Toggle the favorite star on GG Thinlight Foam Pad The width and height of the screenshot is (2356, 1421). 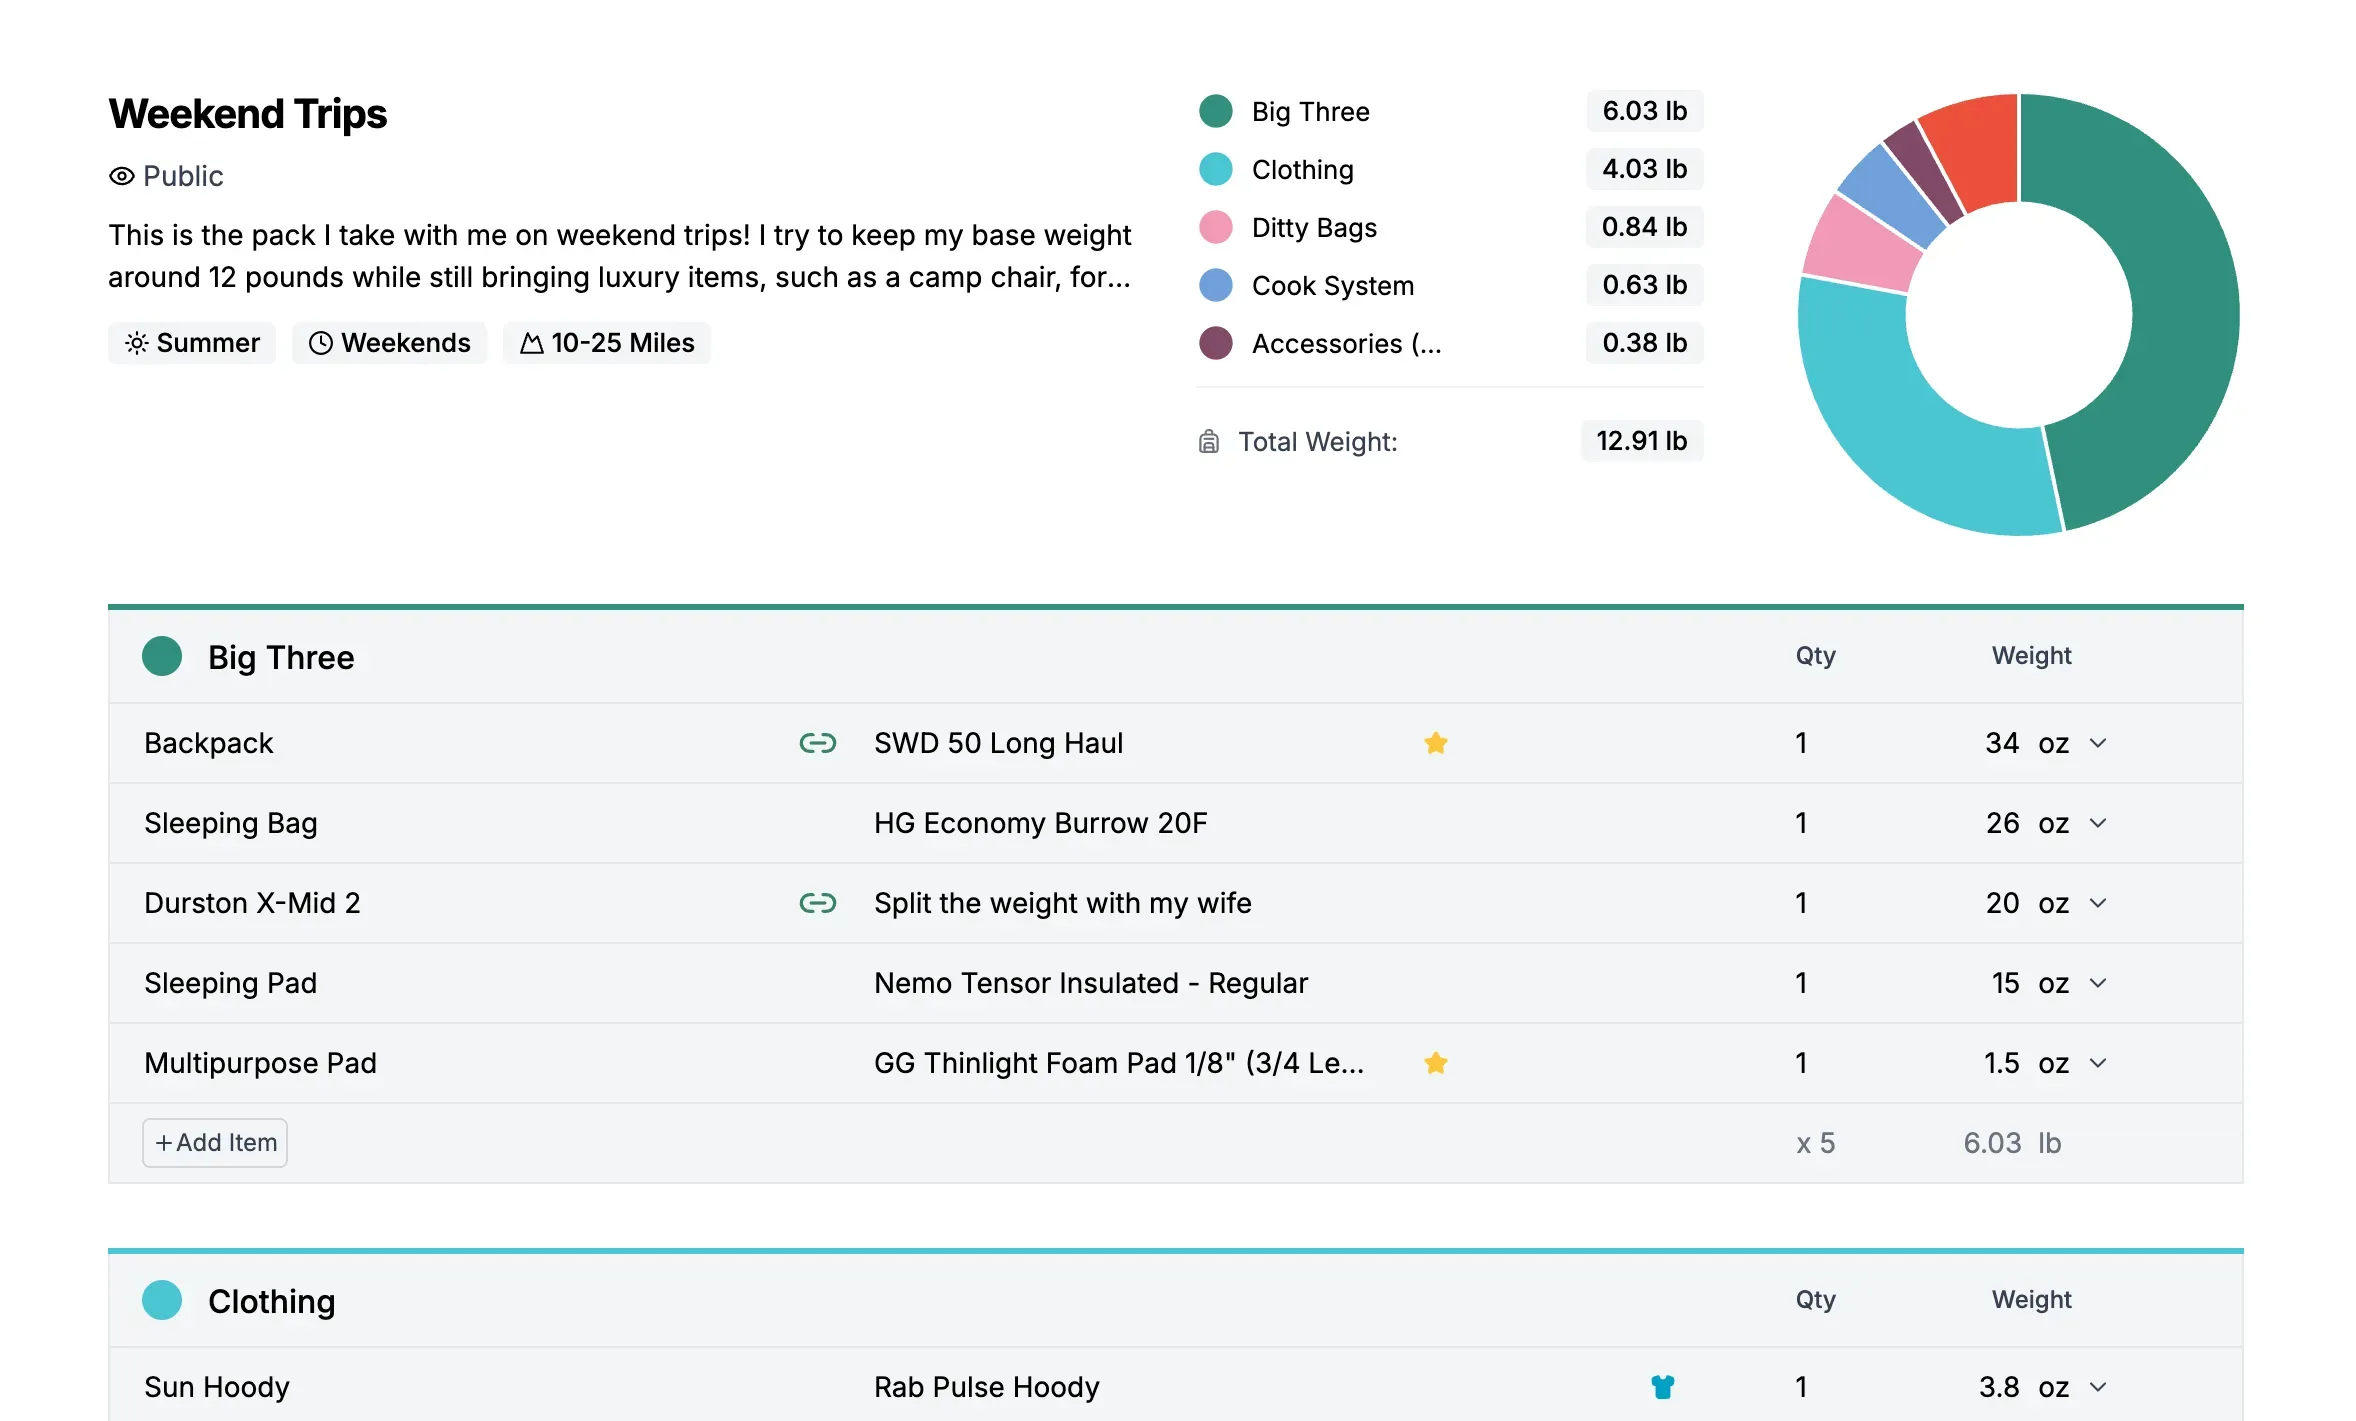click(x=1436, y=1063)
